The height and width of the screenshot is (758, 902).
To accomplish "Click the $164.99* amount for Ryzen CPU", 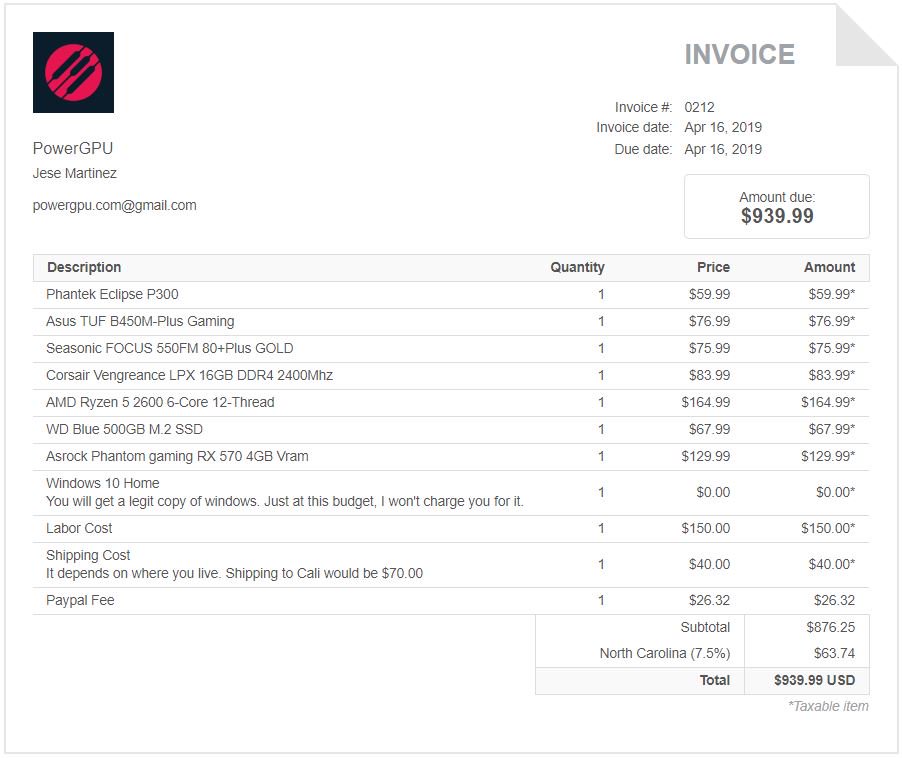I will point(828,403).
